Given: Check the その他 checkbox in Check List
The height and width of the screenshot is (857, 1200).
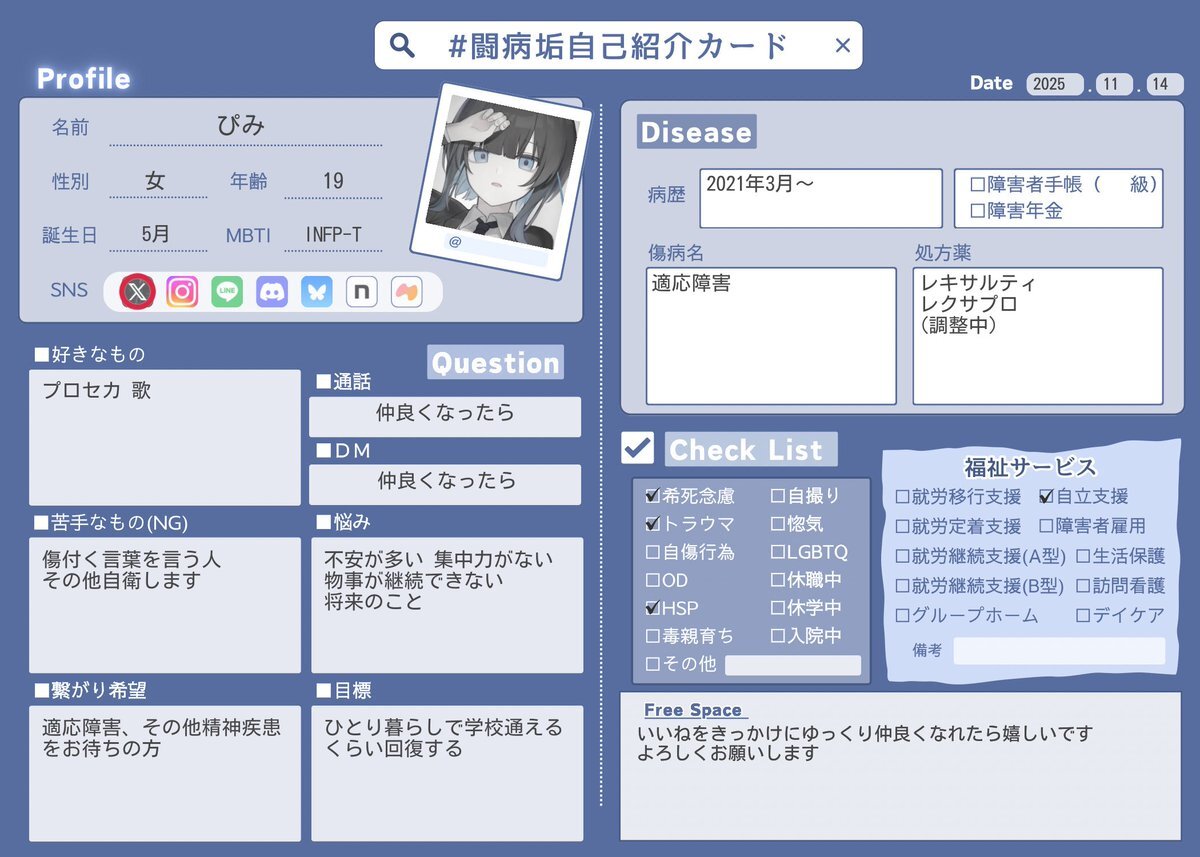Looking at the screenshot, I should (x=653, y=663).
